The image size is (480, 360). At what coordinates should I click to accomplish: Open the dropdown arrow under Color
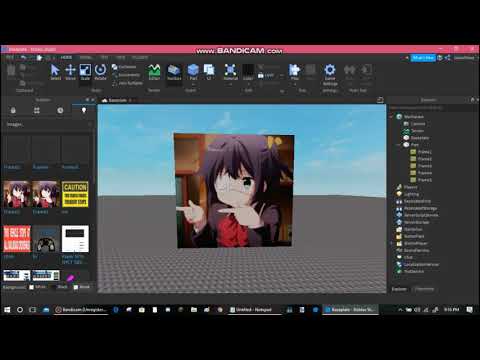tap(248, 84)
